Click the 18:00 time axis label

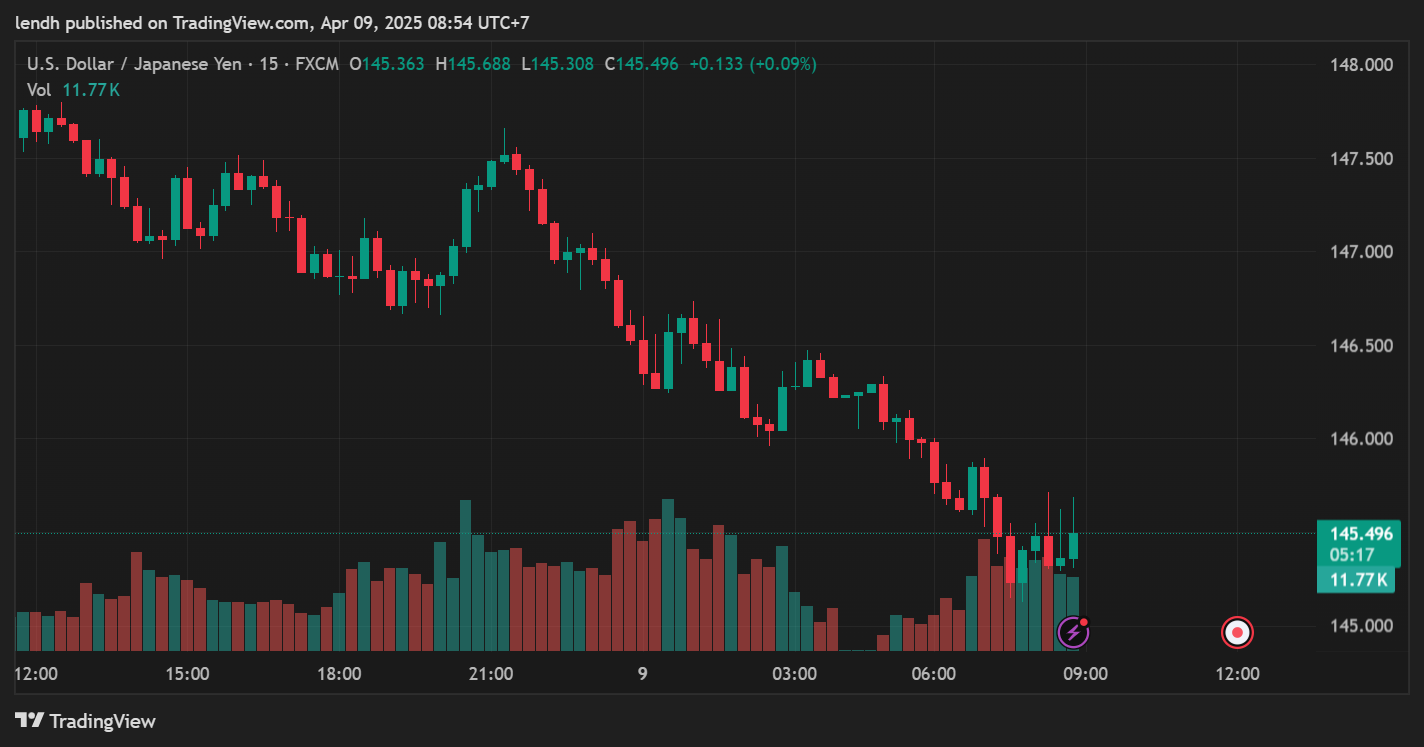(339, 674)
